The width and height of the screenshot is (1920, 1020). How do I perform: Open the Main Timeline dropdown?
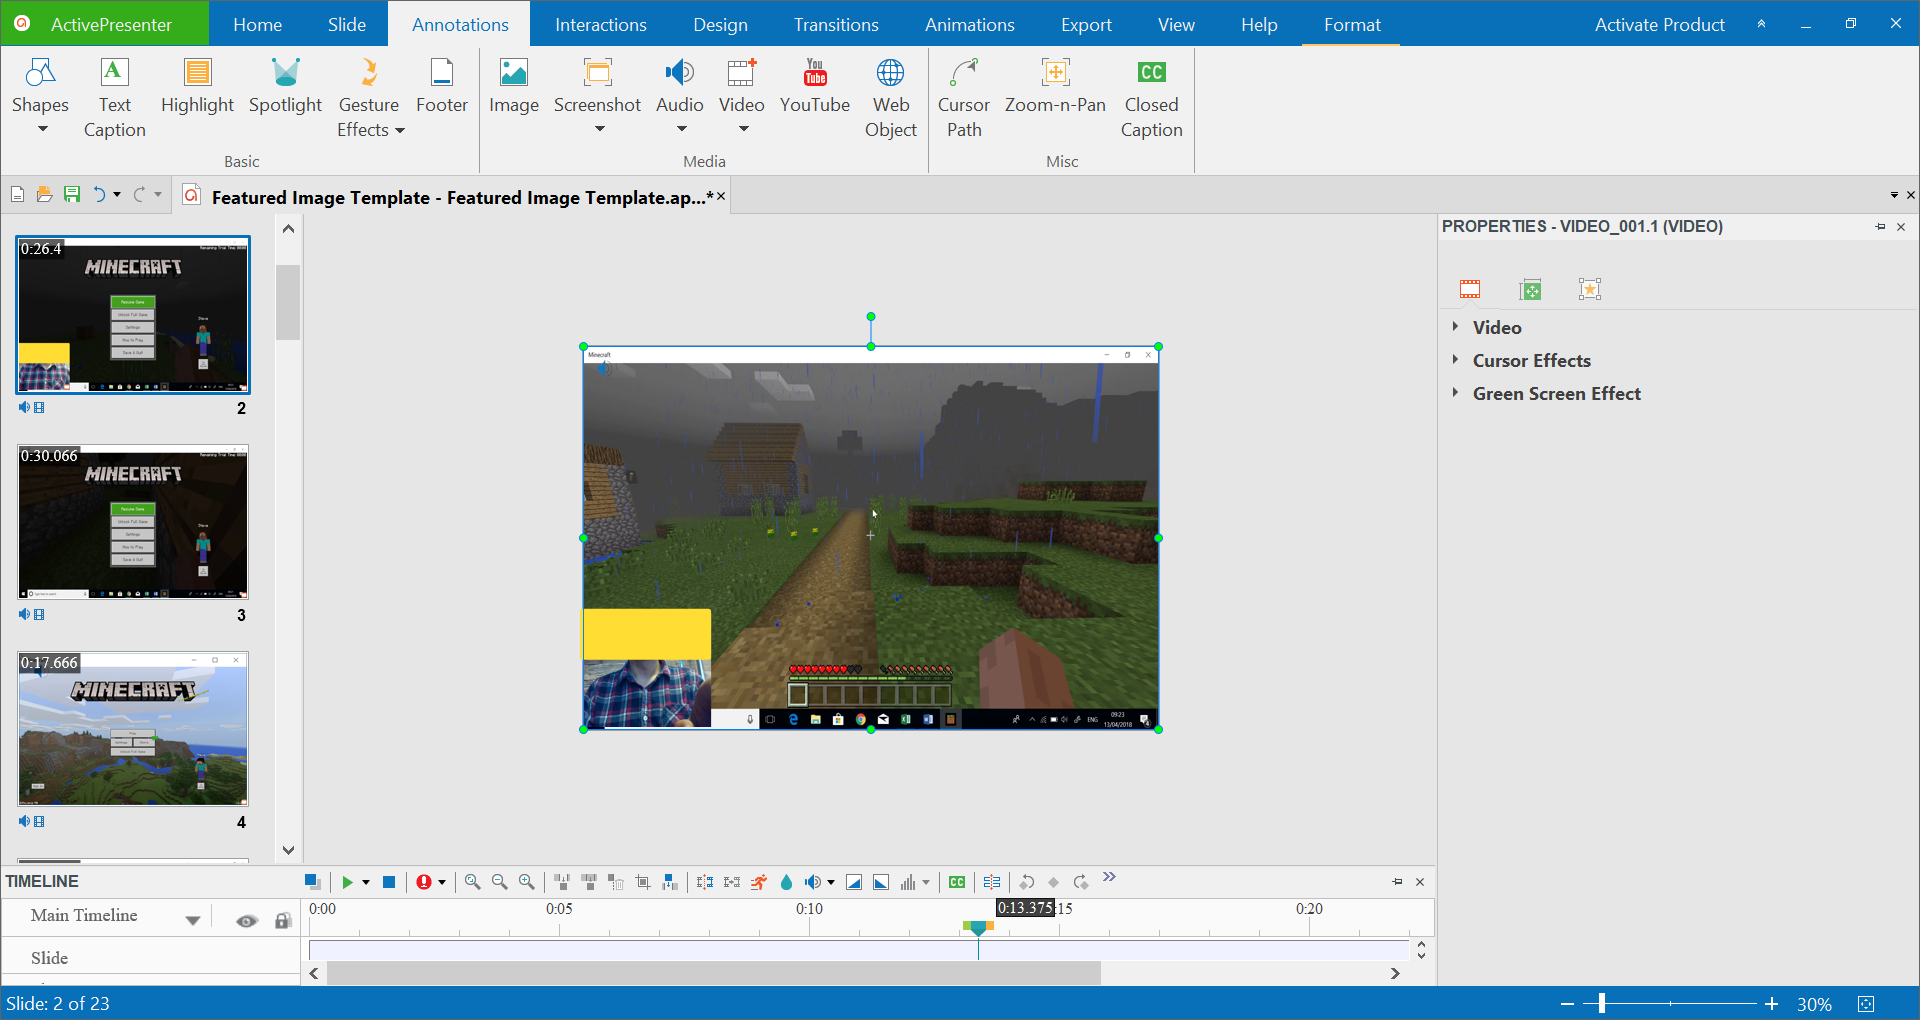click(192, 920)
